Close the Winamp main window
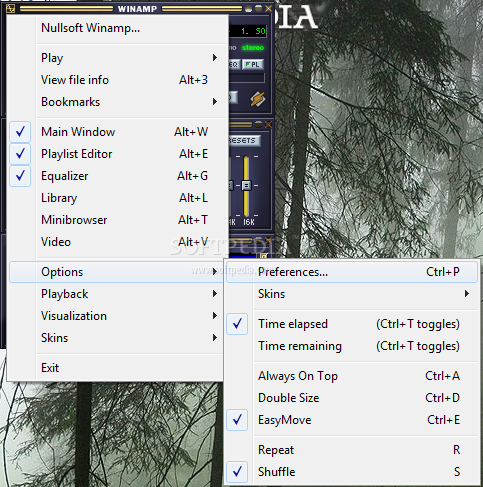483x487 pixels. pos(268,9)
